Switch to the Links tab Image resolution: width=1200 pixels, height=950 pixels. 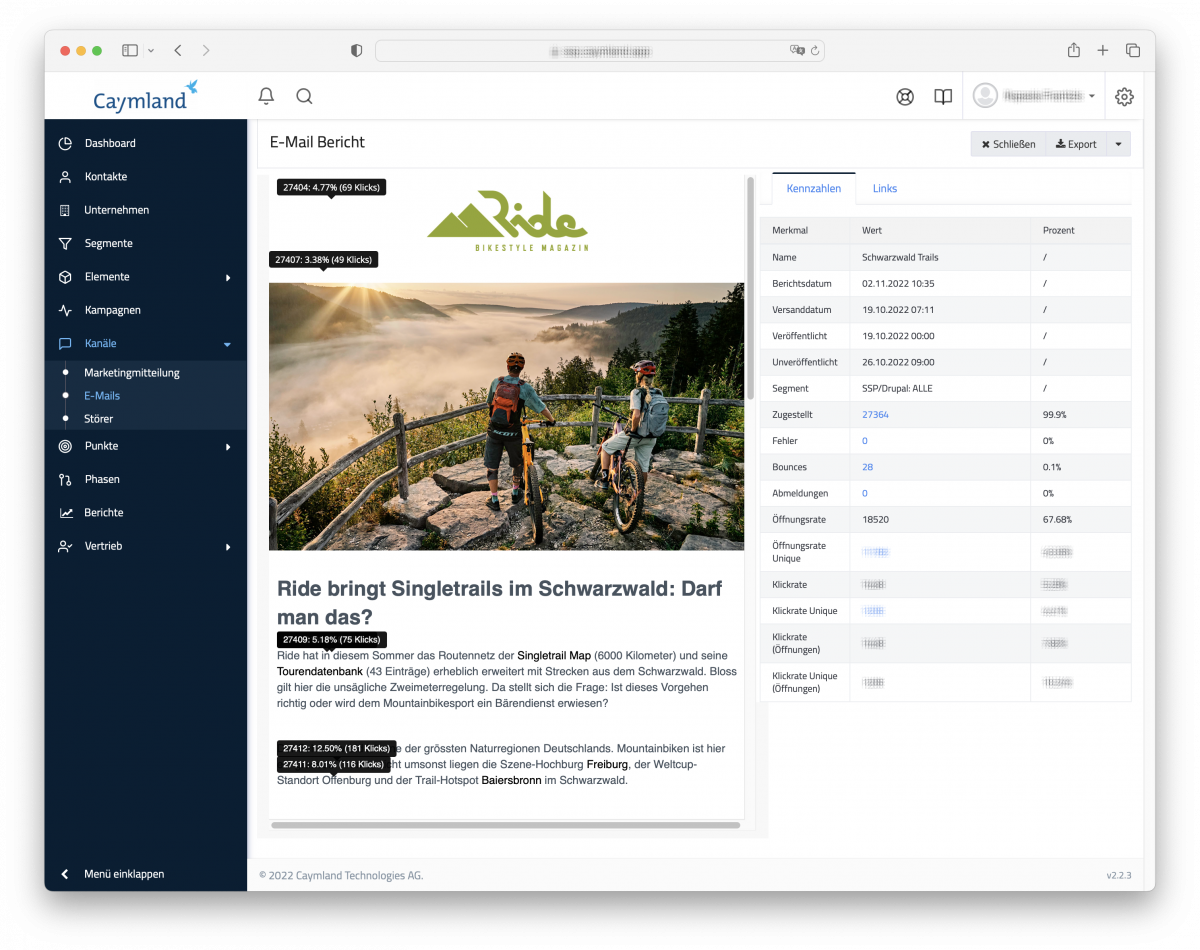click(885, 188)
